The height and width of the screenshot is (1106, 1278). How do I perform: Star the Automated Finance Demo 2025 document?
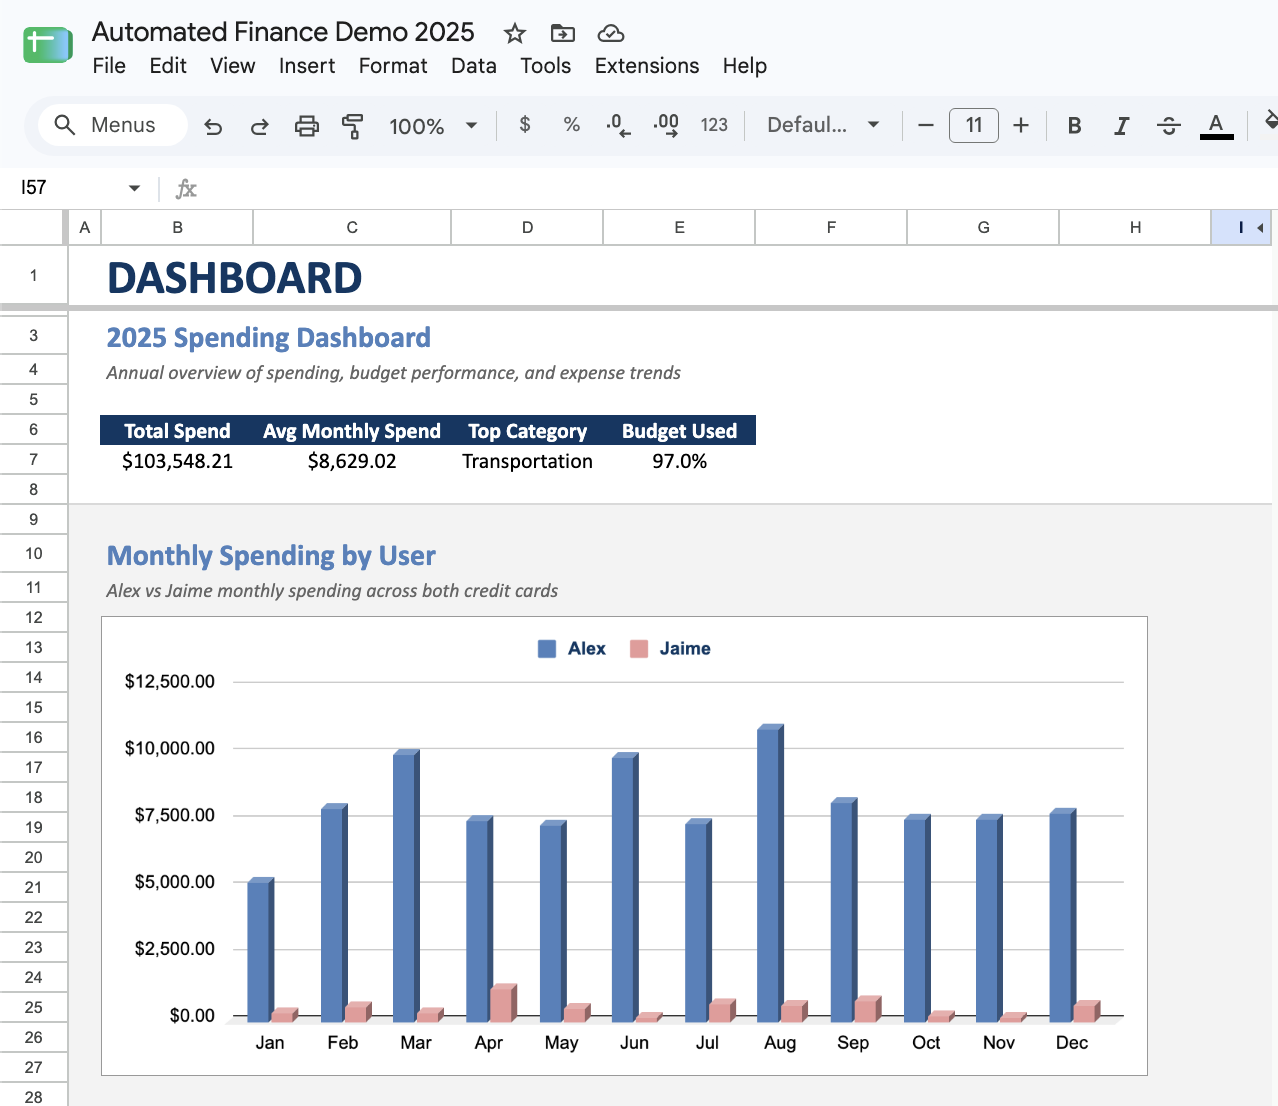(515, 33)
